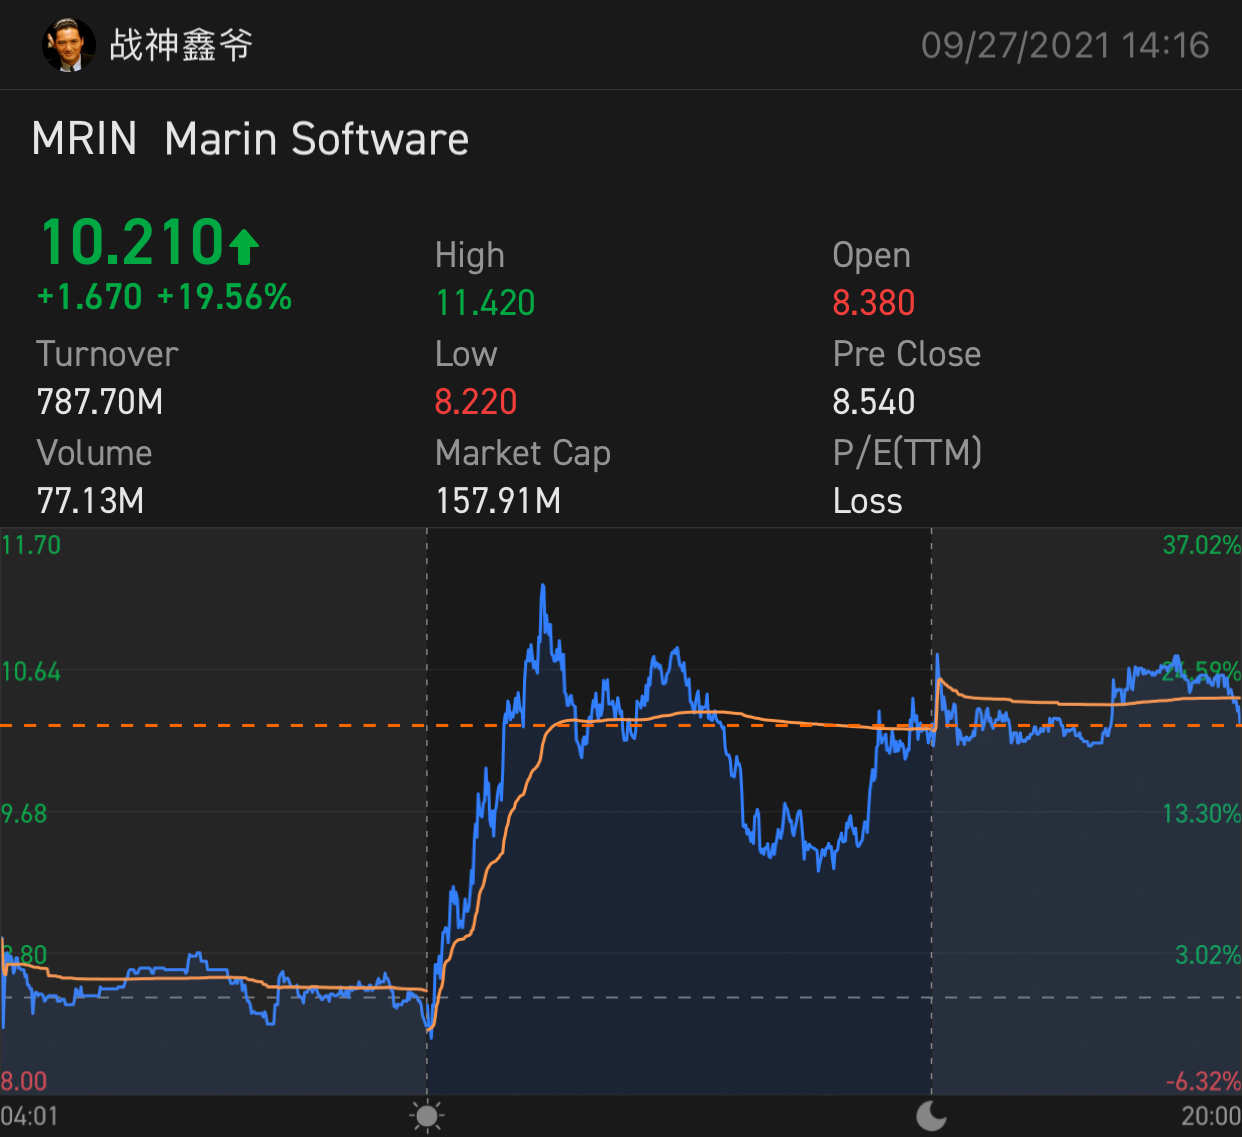Click the green up arrow beside the price
Screen dimensions: 1242x1137
[x=245, y=246]
